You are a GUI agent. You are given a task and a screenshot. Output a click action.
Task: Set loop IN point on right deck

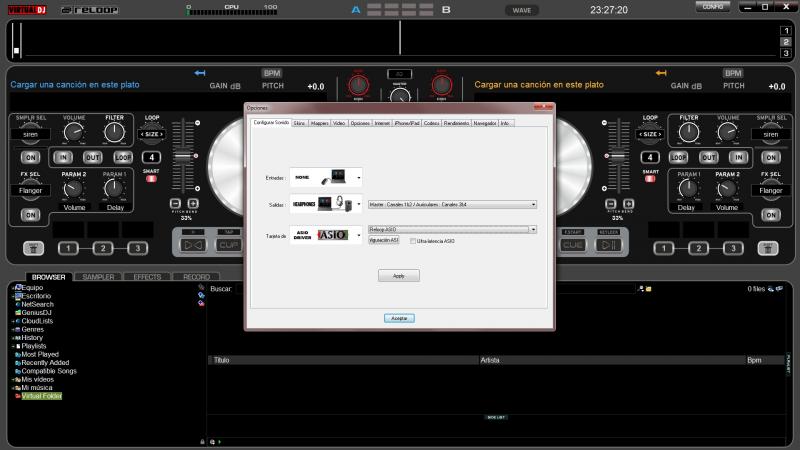click(x=738, y=157)
